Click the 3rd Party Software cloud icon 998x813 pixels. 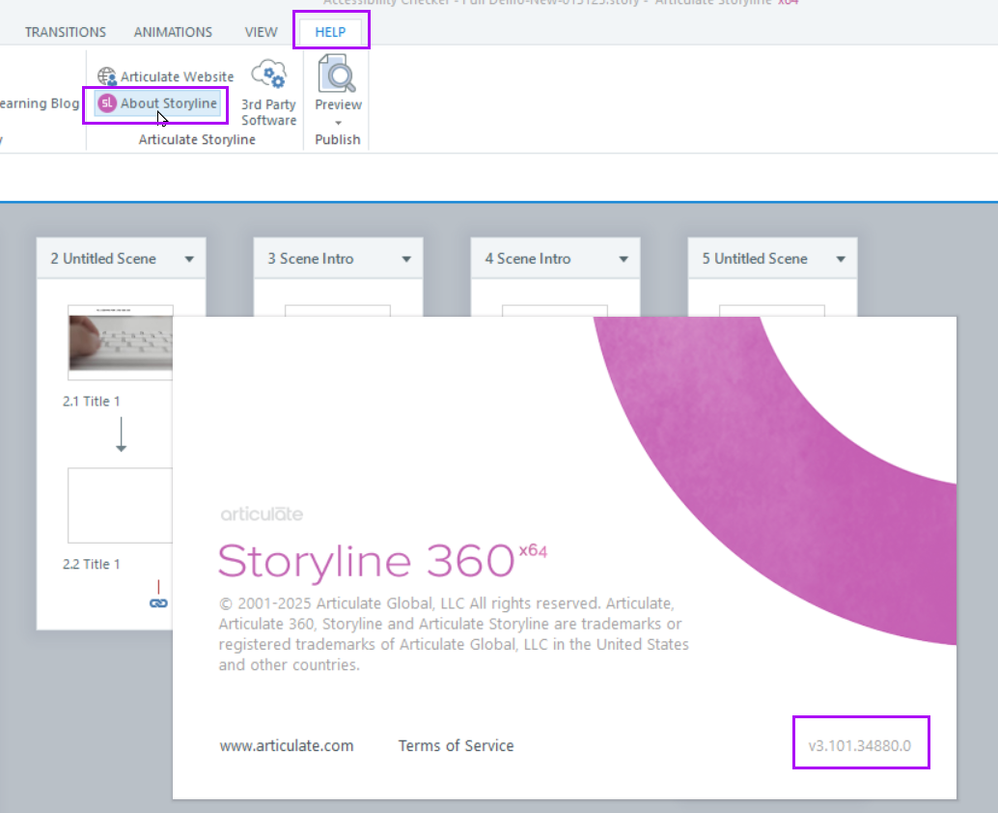[x=268, y=75]
